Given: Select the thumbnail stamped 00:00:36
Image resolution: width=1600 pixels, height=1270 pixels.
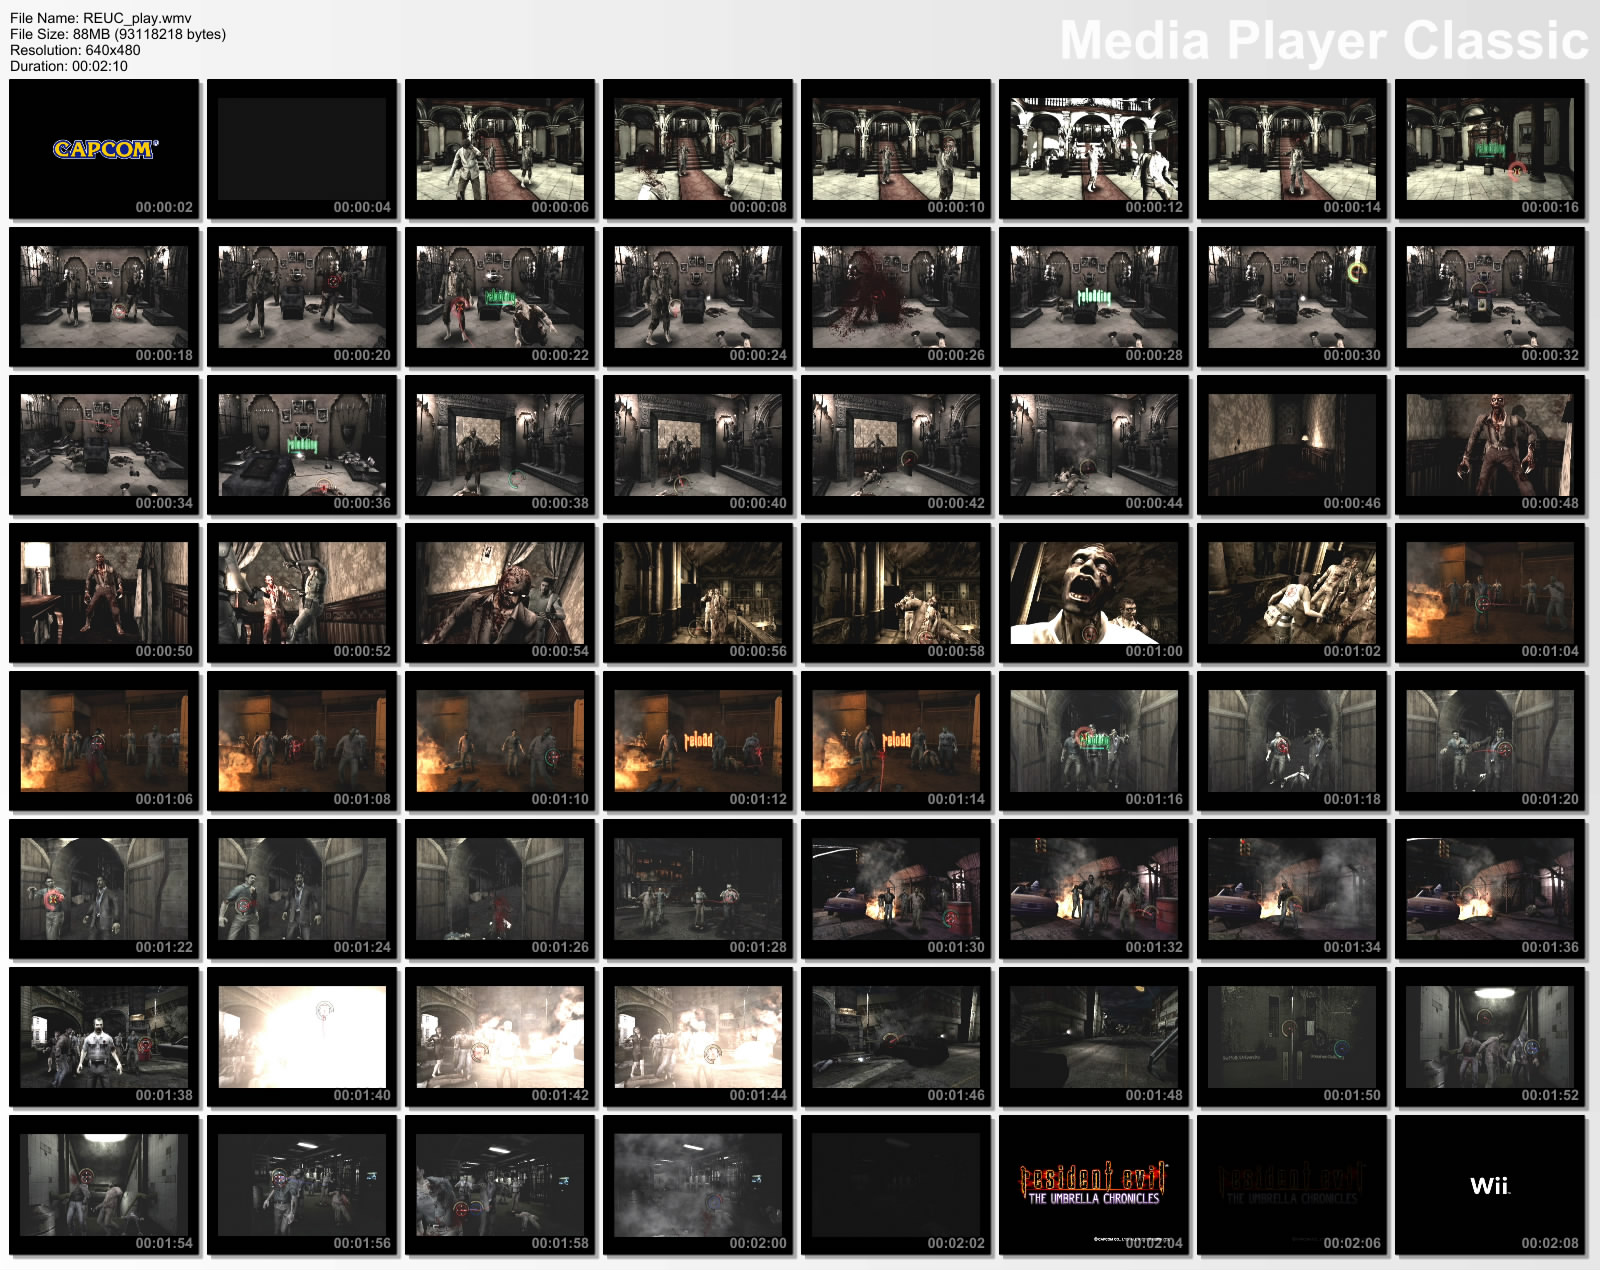Looking at the screenshot, I should [302, 445].
